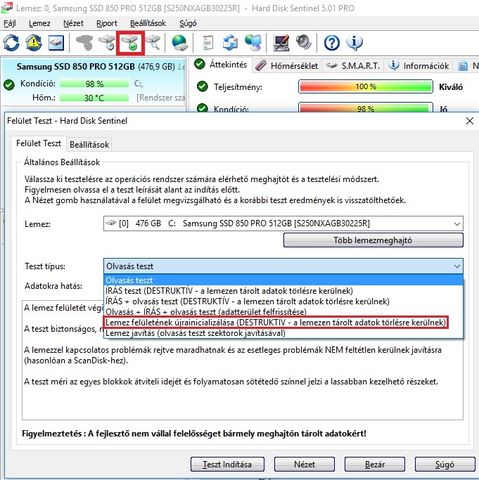The width and height of the screenshot is (479, 480).
Task: Click the Nézet button in the dialog
Action: (304, 464)
